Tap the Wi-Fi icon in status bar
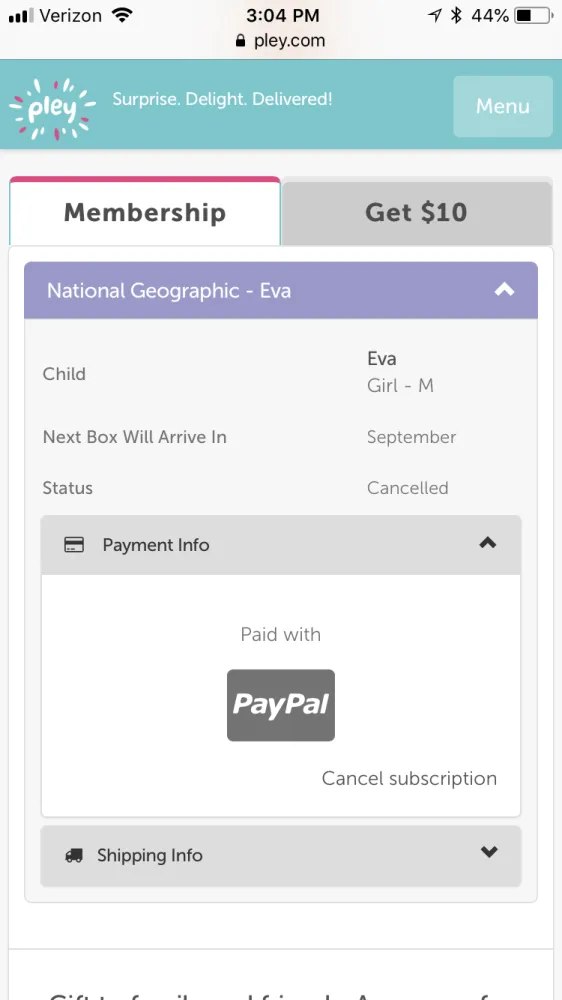Image resolution: width=562 pixels, height=1000 pixels. click(121, 15)
